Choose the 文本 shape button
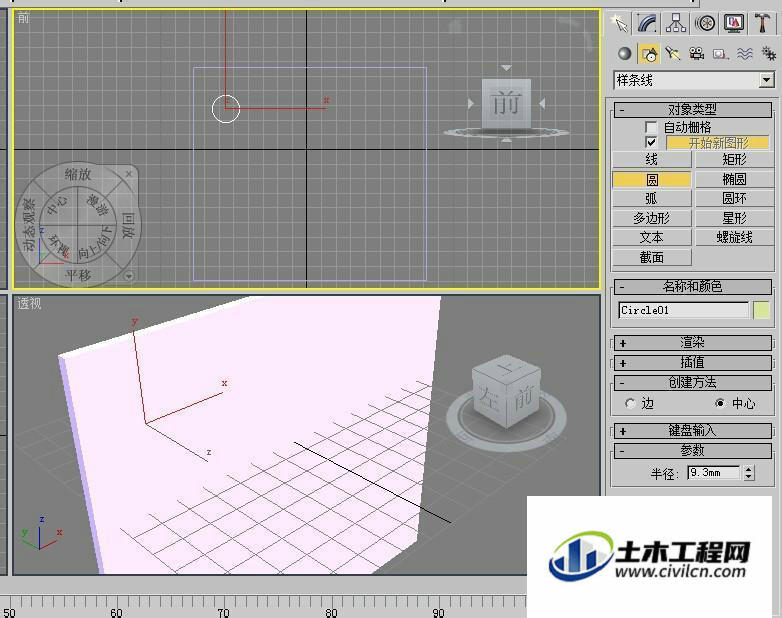 coord(652,237)
